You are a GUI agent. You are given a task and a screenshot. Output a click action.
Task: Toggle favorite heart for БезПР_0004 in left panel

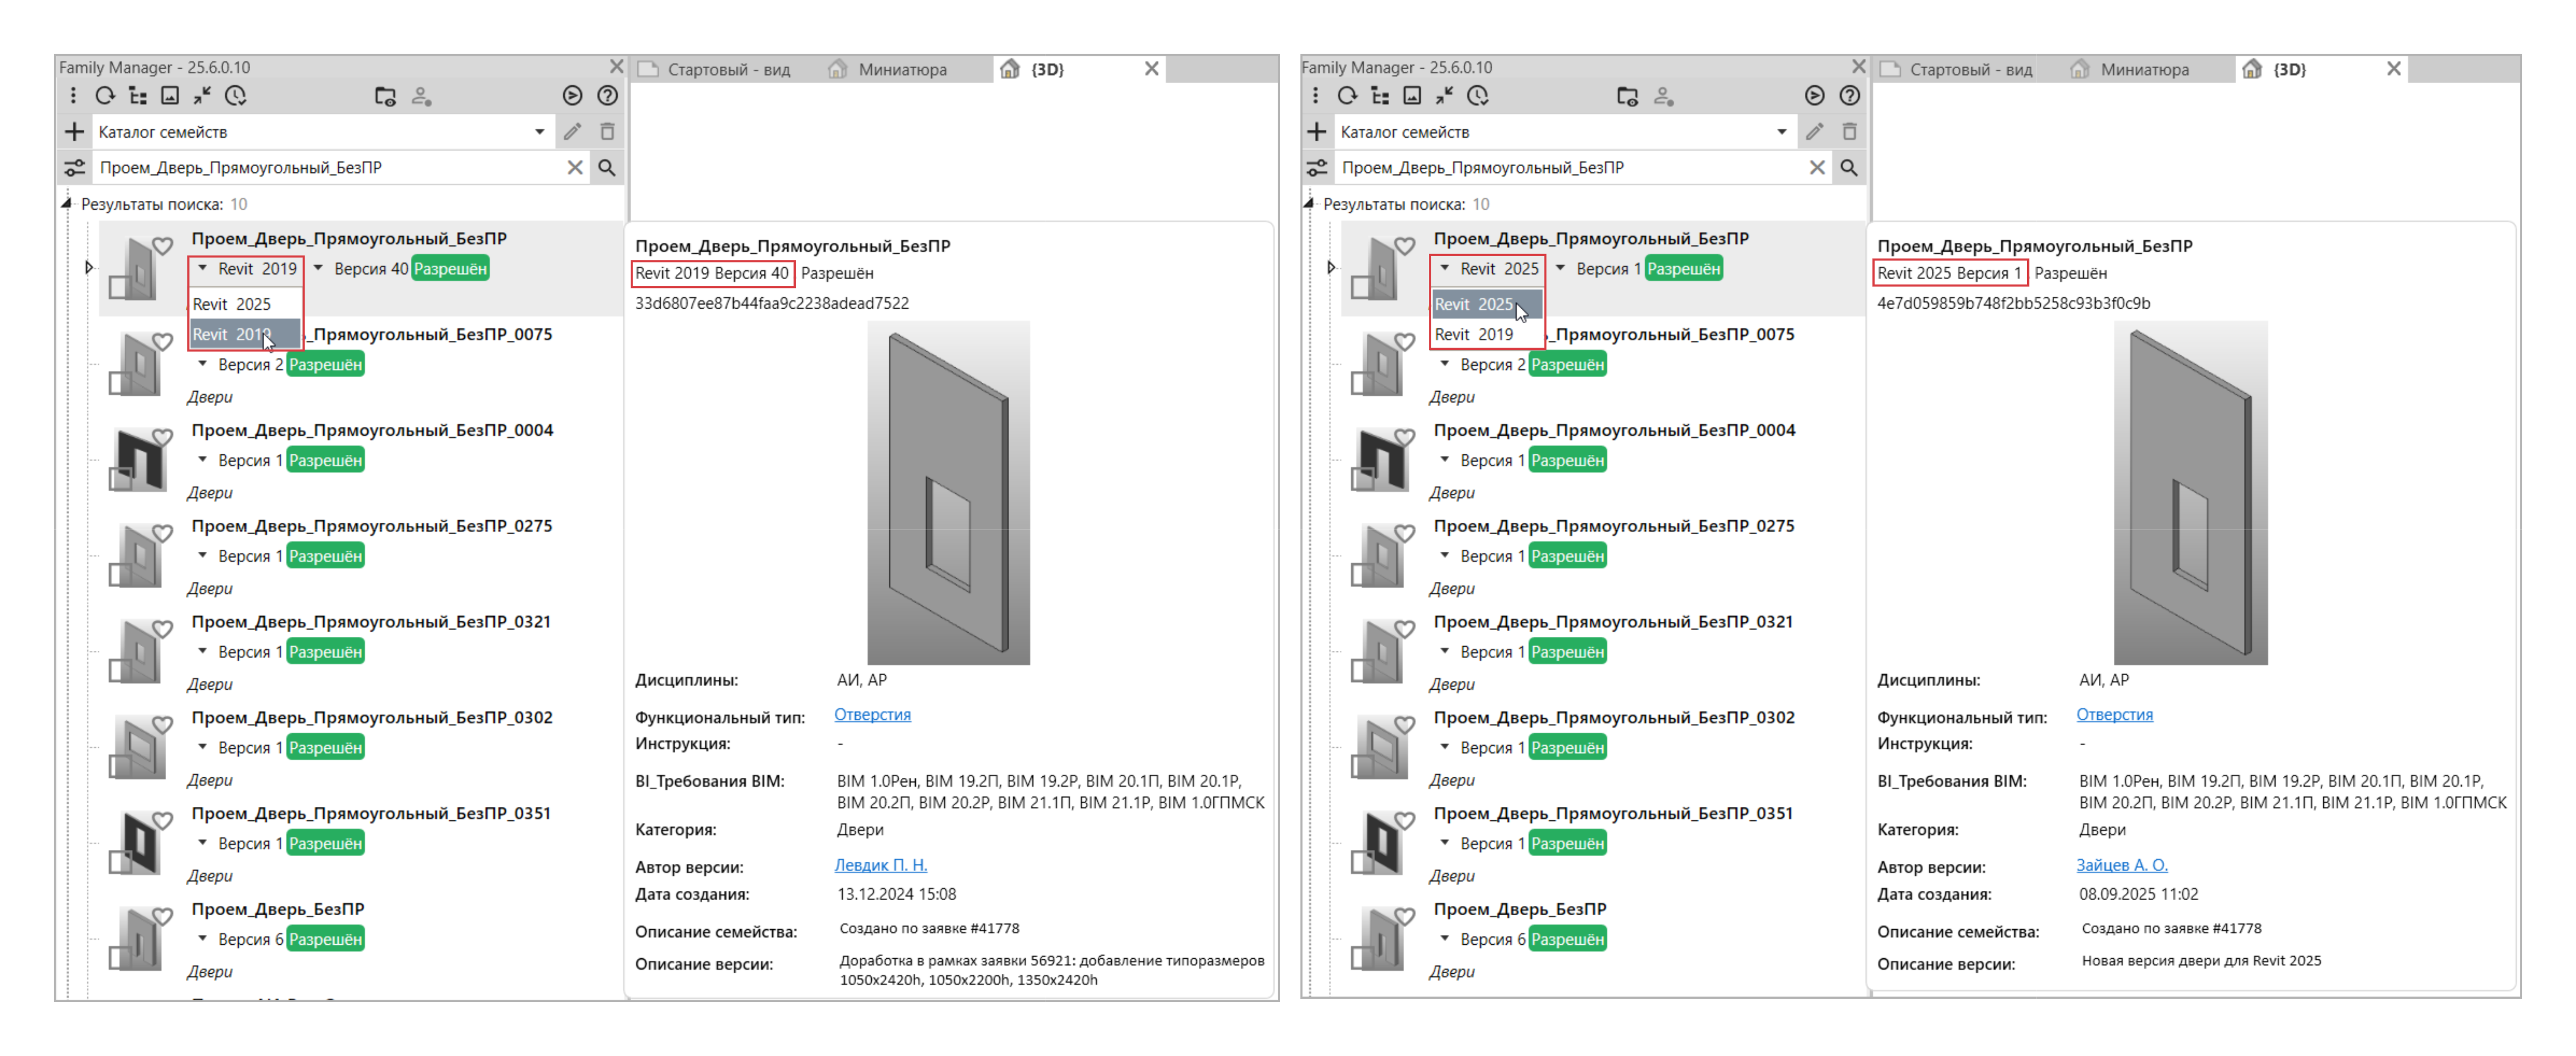[x=162, y=437]
